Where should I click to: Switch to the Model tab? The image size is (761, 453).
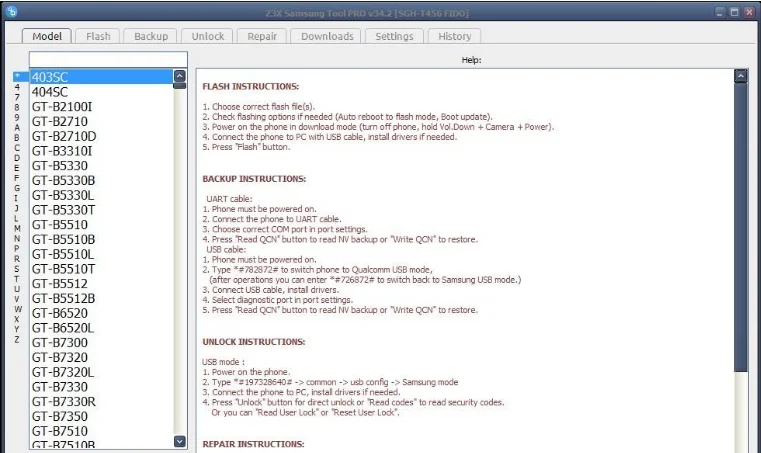[x=47, y=36]
